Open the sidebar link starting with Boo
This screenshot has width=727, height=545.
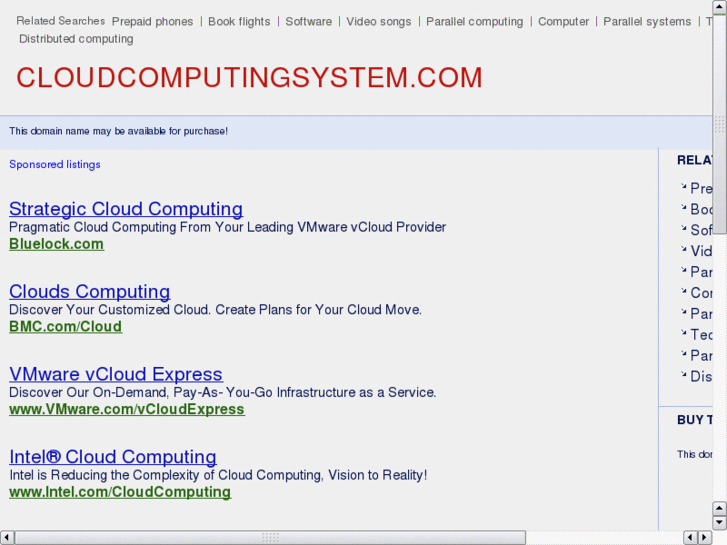(701, 209)
